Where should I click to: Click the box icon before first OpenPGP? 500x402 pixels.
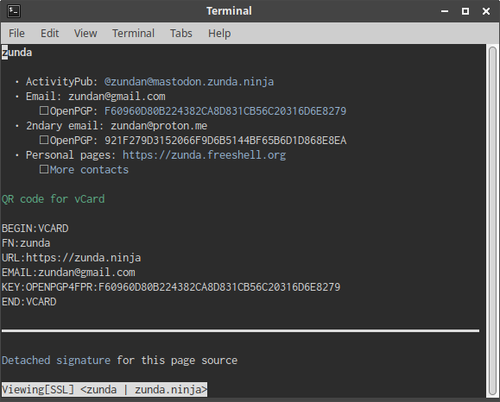pos(44,111)
